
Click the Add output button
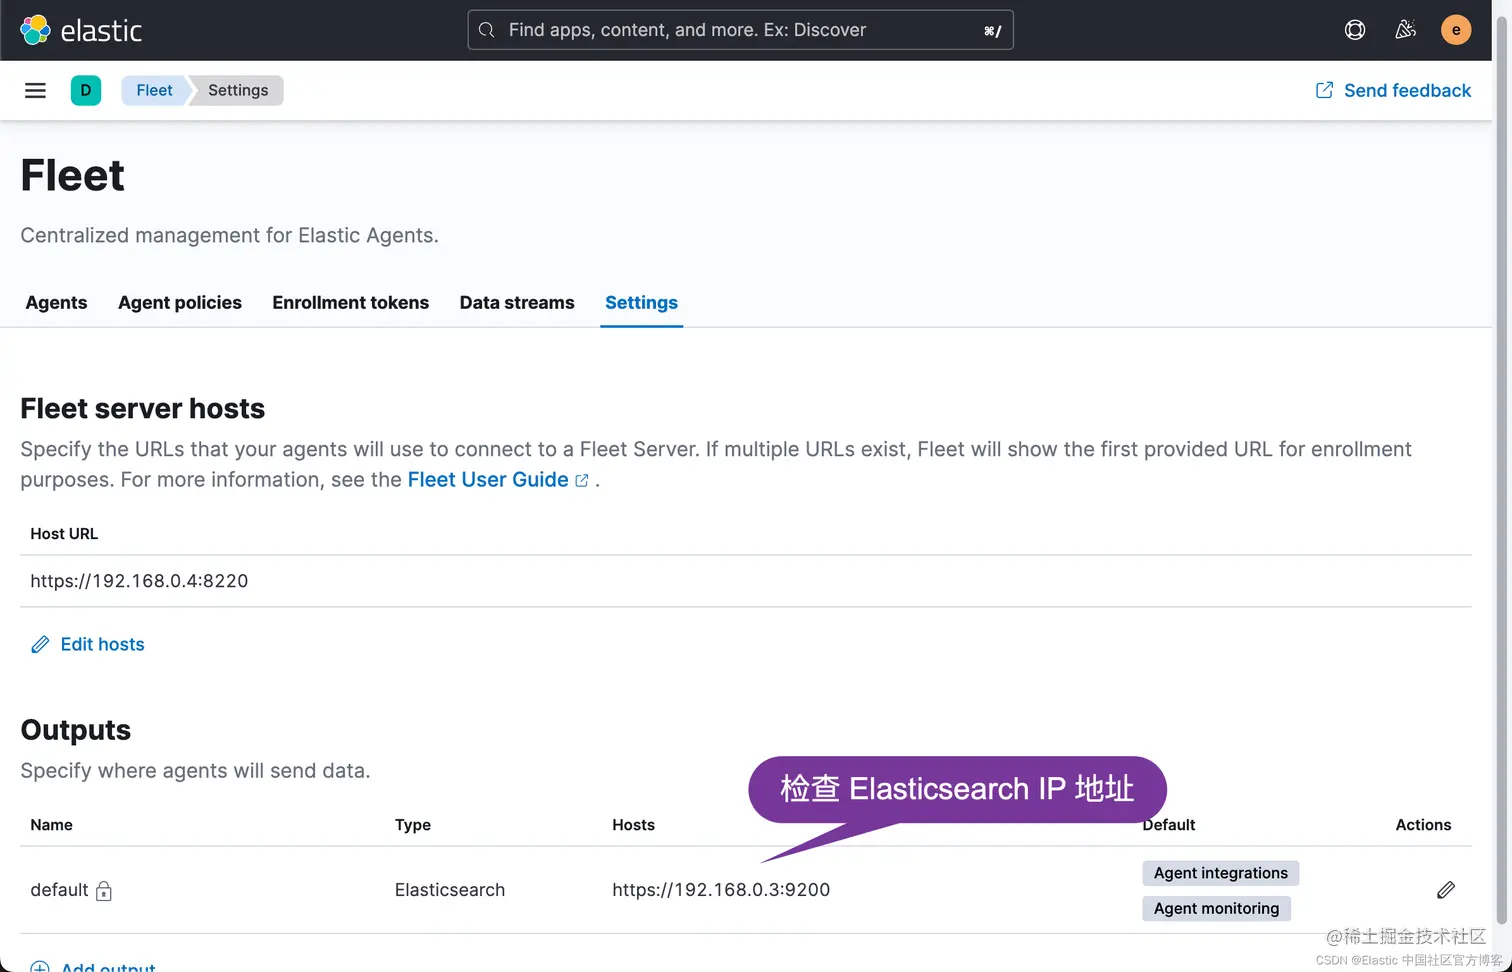93,967
